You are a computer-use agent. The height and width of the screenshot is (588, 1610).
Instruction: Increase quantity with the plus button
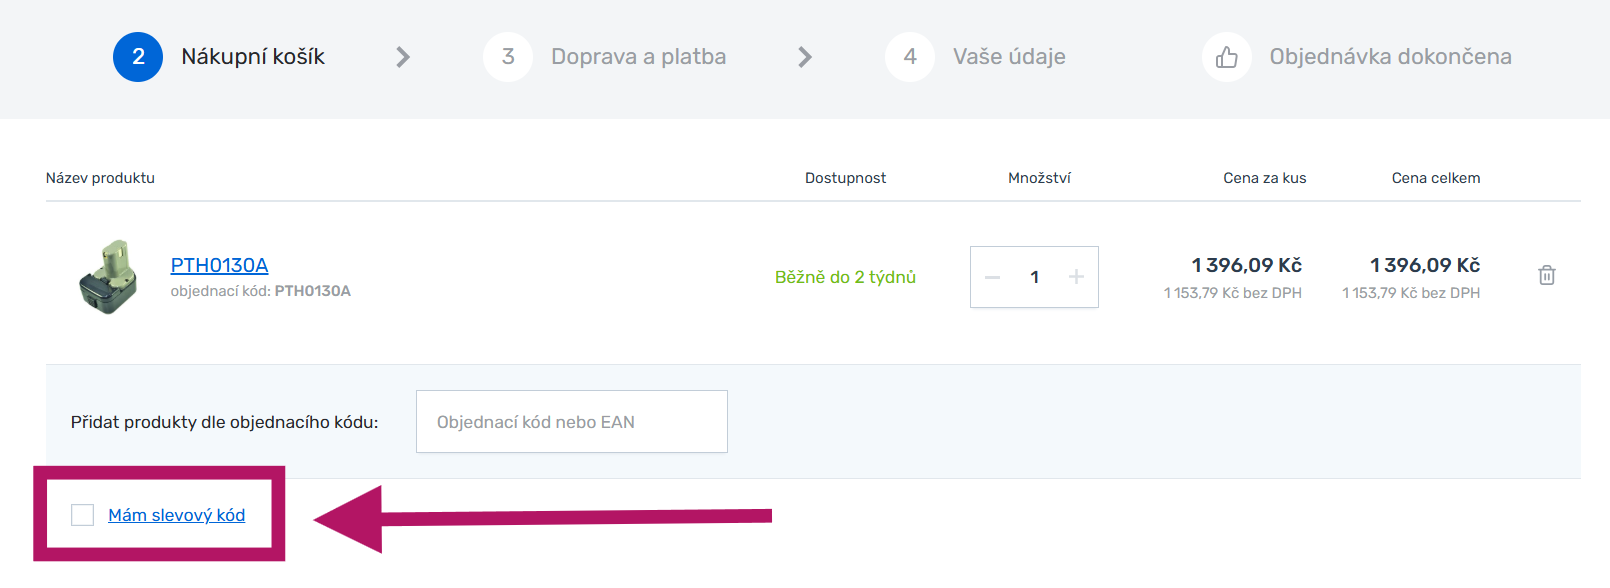point(1076,277)
